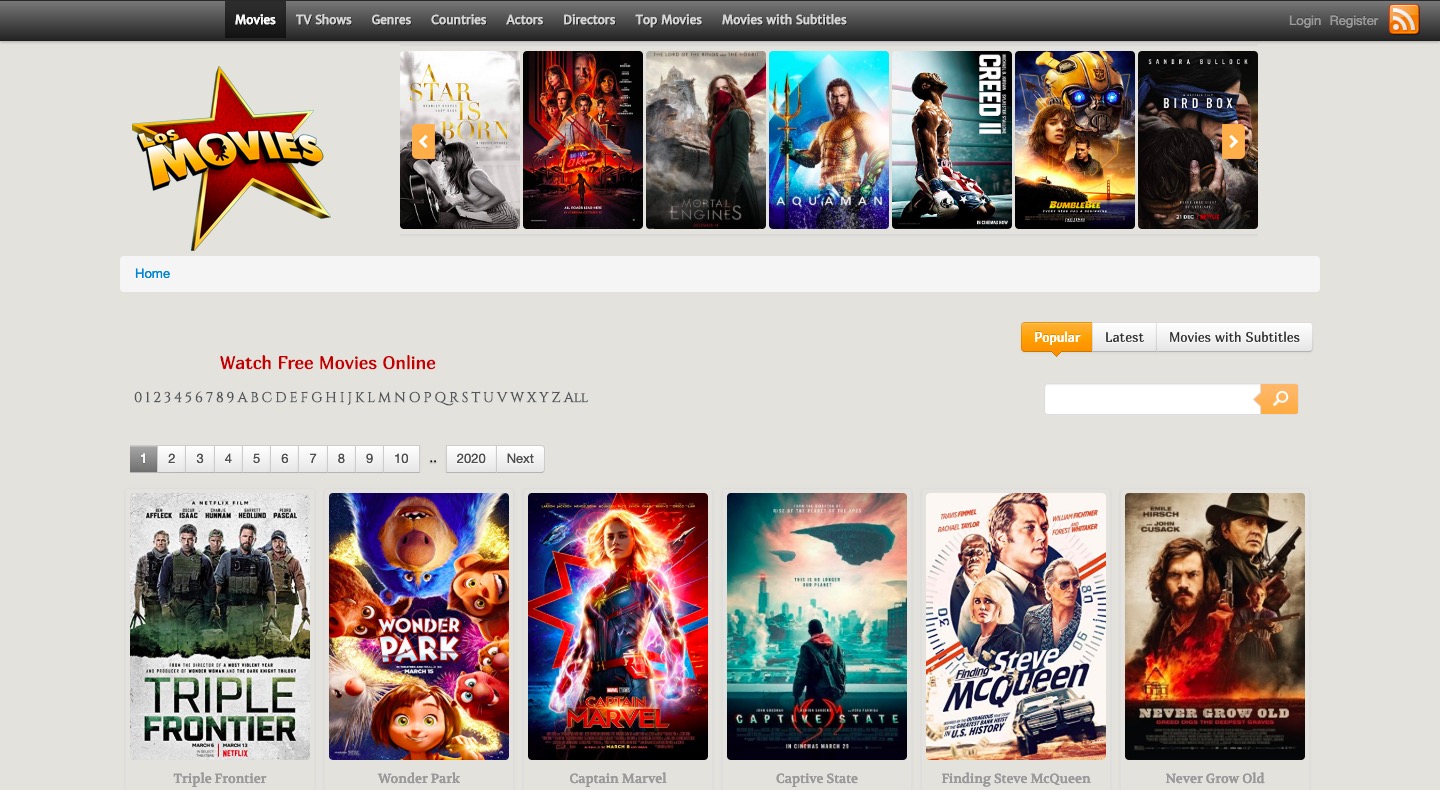Filter movies by letter A

pos(242,397)
